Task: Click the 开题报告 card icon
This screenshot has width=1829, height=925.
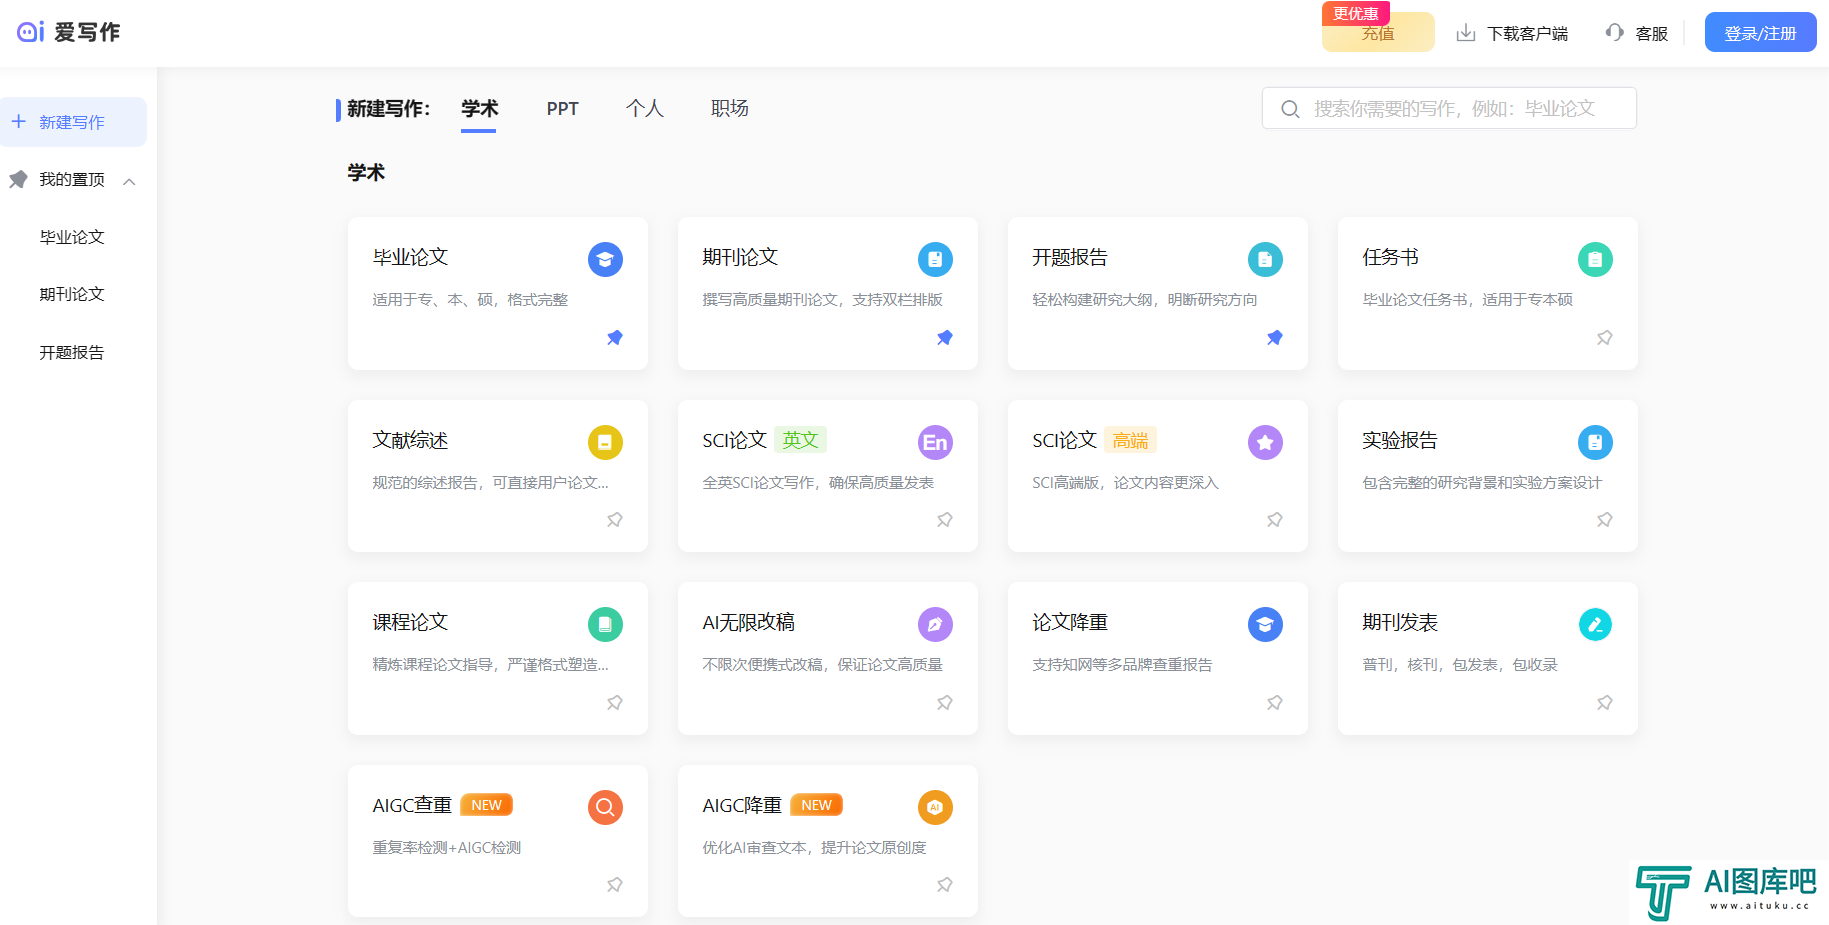Action: click(x=1265, y=260)
